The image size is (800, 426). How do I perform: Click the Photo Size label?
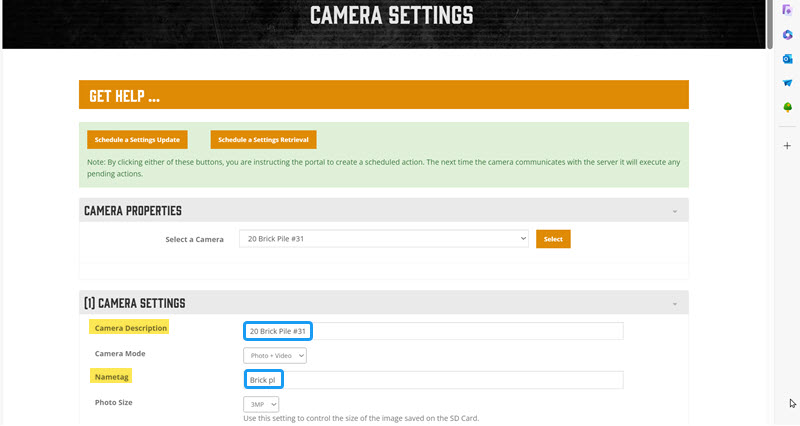(113, 403)
